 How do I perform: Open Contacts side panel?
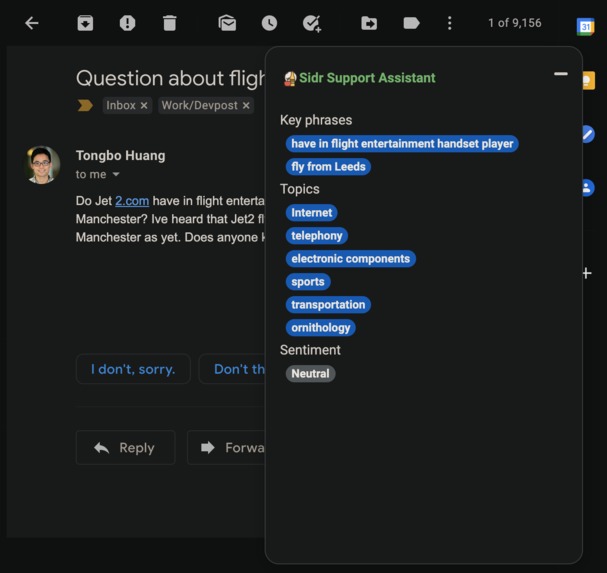pyautogui.click(x=588, y=188)
